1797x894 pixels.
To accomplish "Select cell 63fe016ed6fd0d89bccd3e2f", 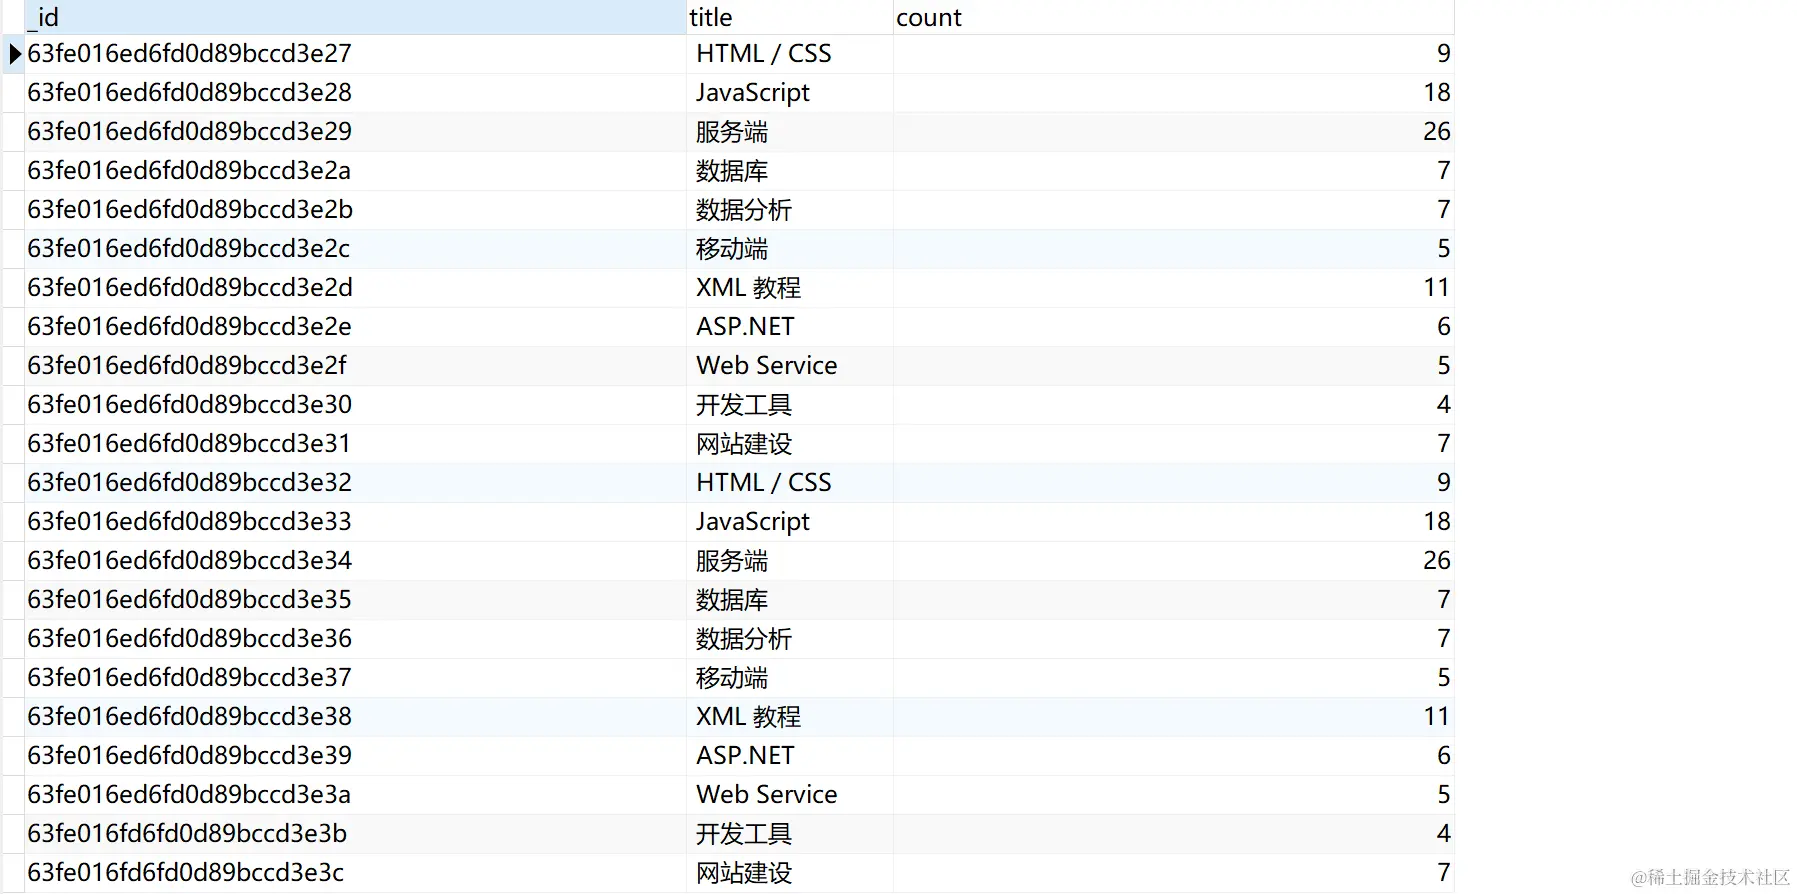I will click(x=355, y=366).
